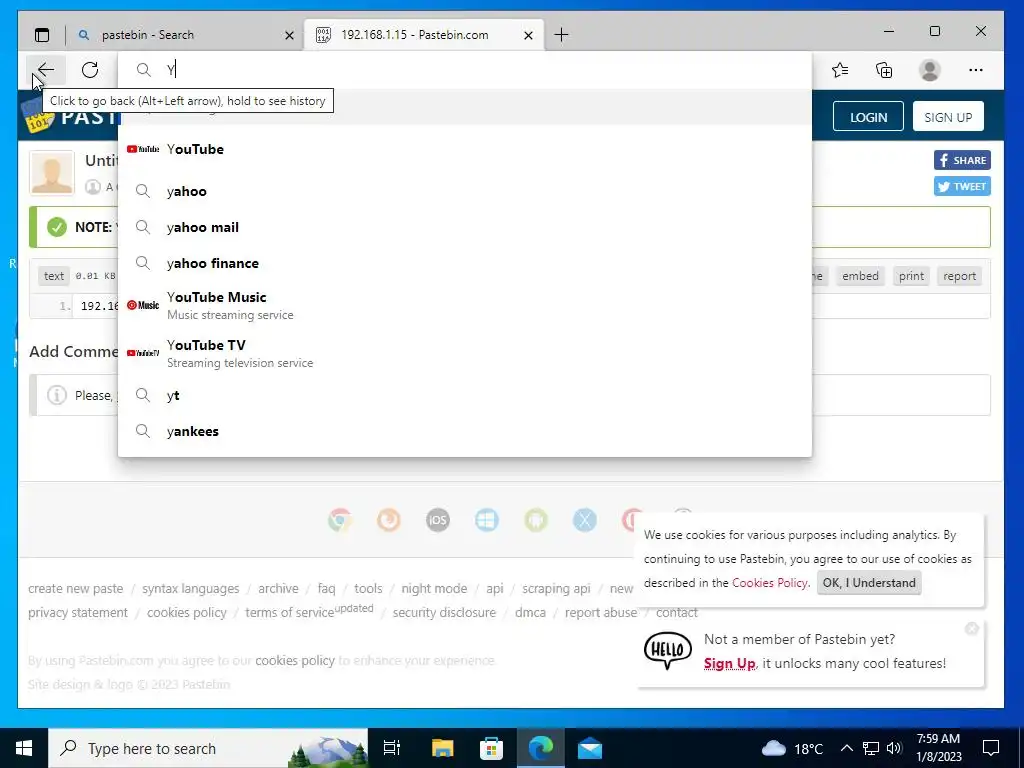Click the Android app icon in footer
This screenshot has width=1024, height=768.
(536, 520)
